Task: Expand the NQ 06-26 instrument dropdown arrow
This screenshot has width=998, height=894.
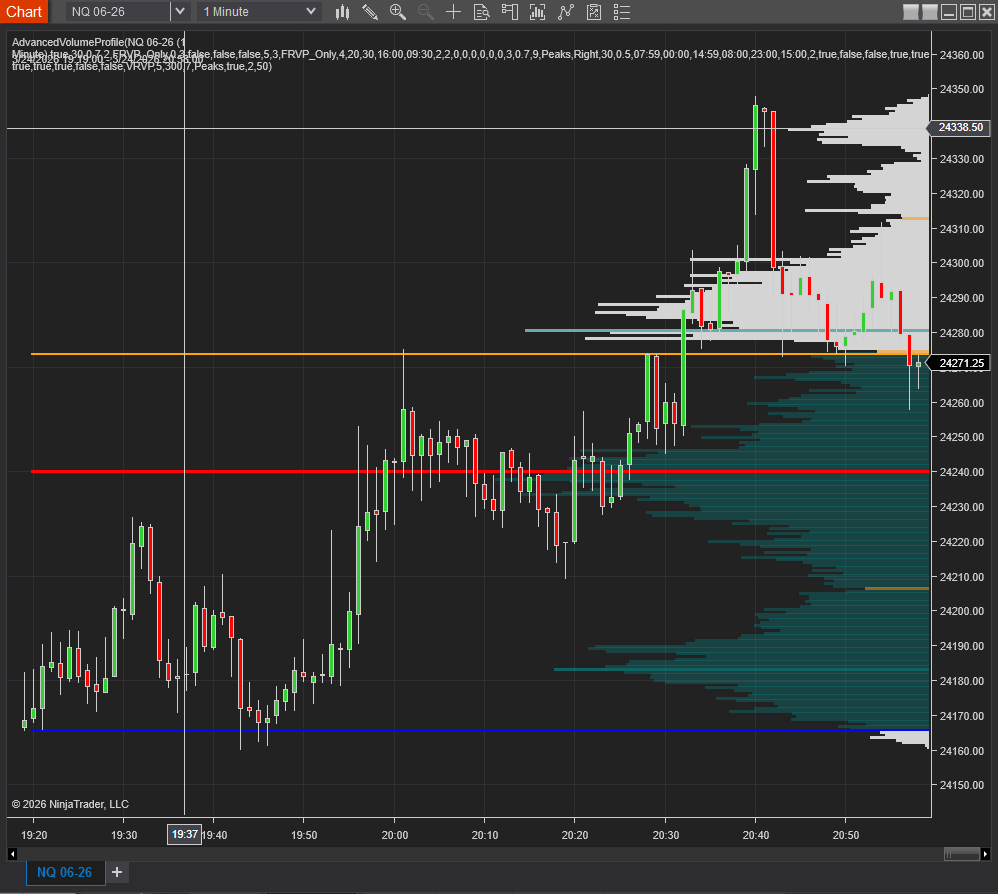Action: tap(180, 11)
